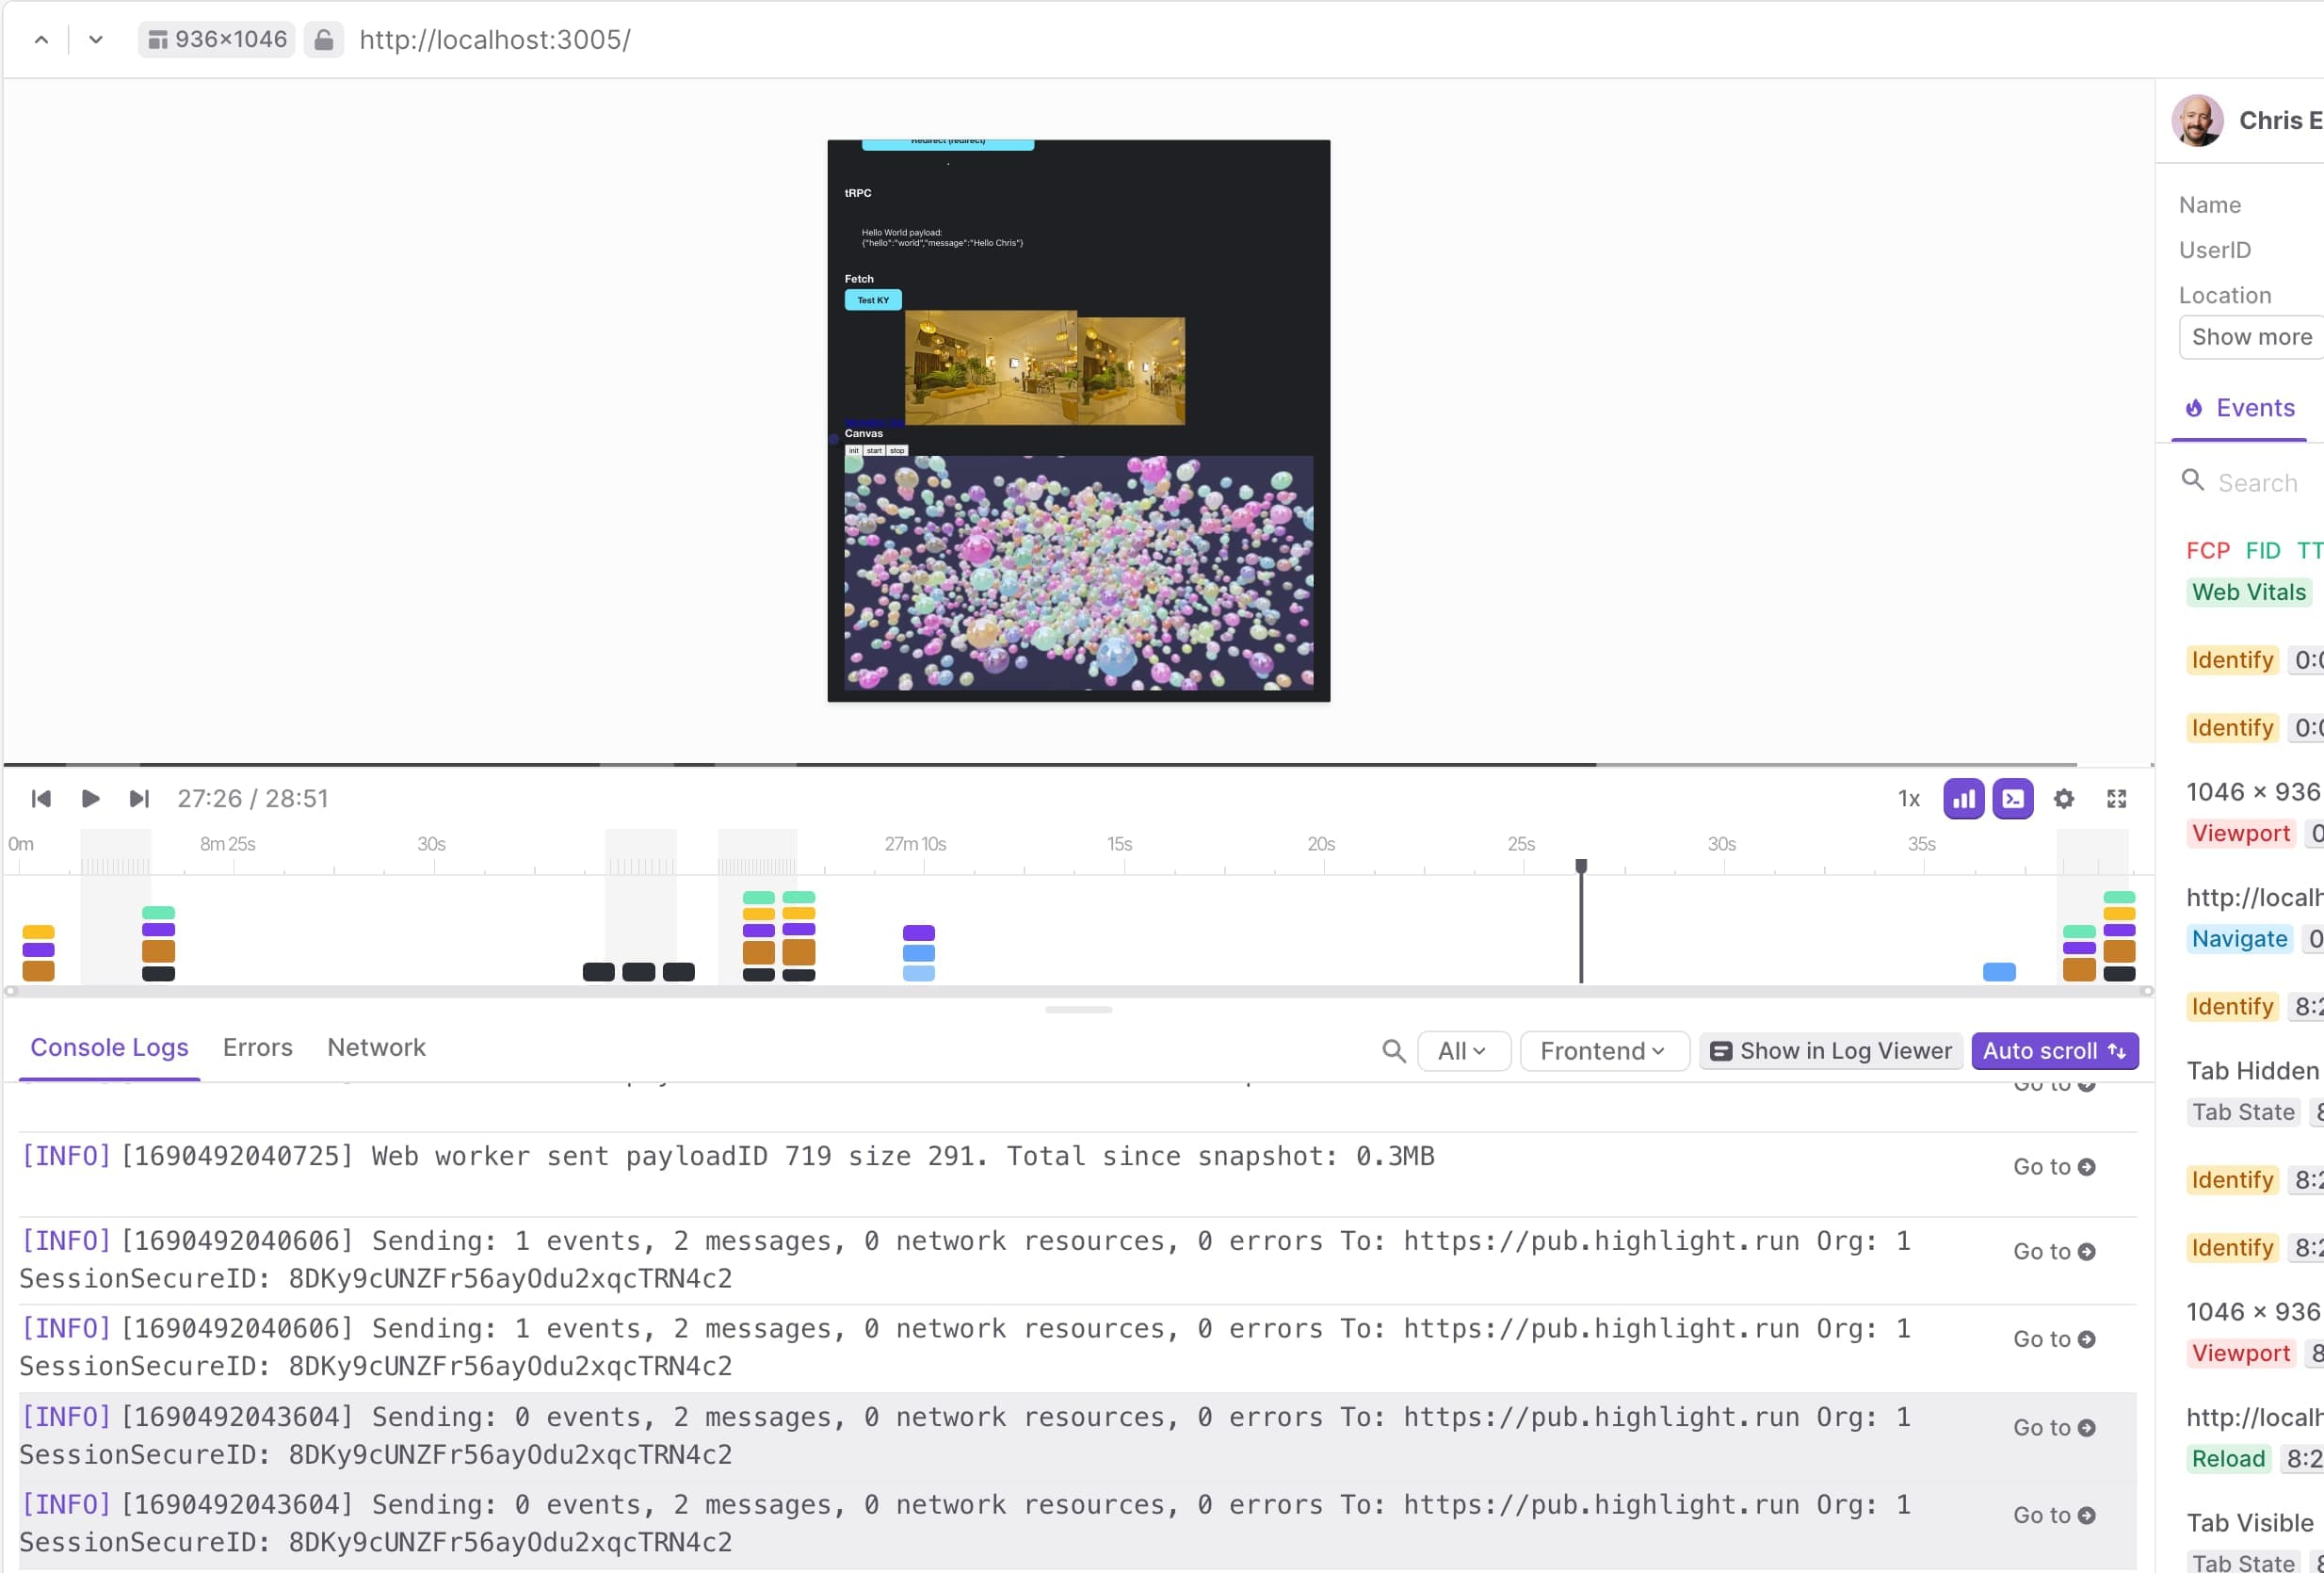Toggle the Auto scroll button
Screen dimensions: 2324x1573
point(2053,1050)
